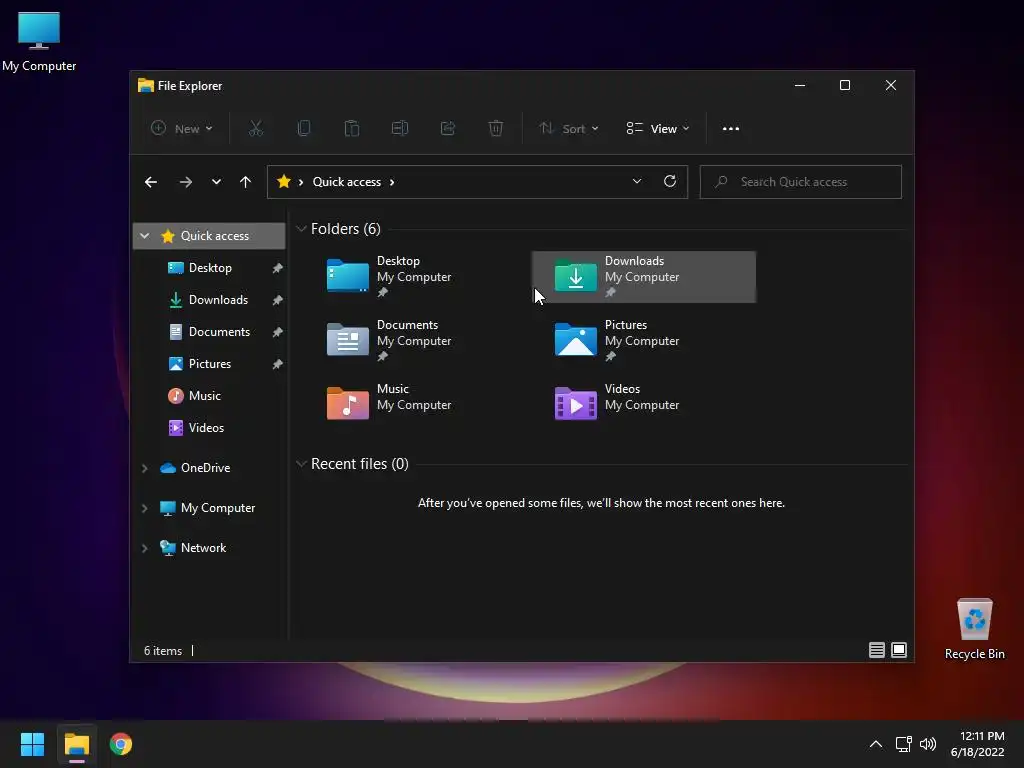Click the yellow star icon in address bar
The width and height of the screenshot is (1024, 768).
[283, 182]
